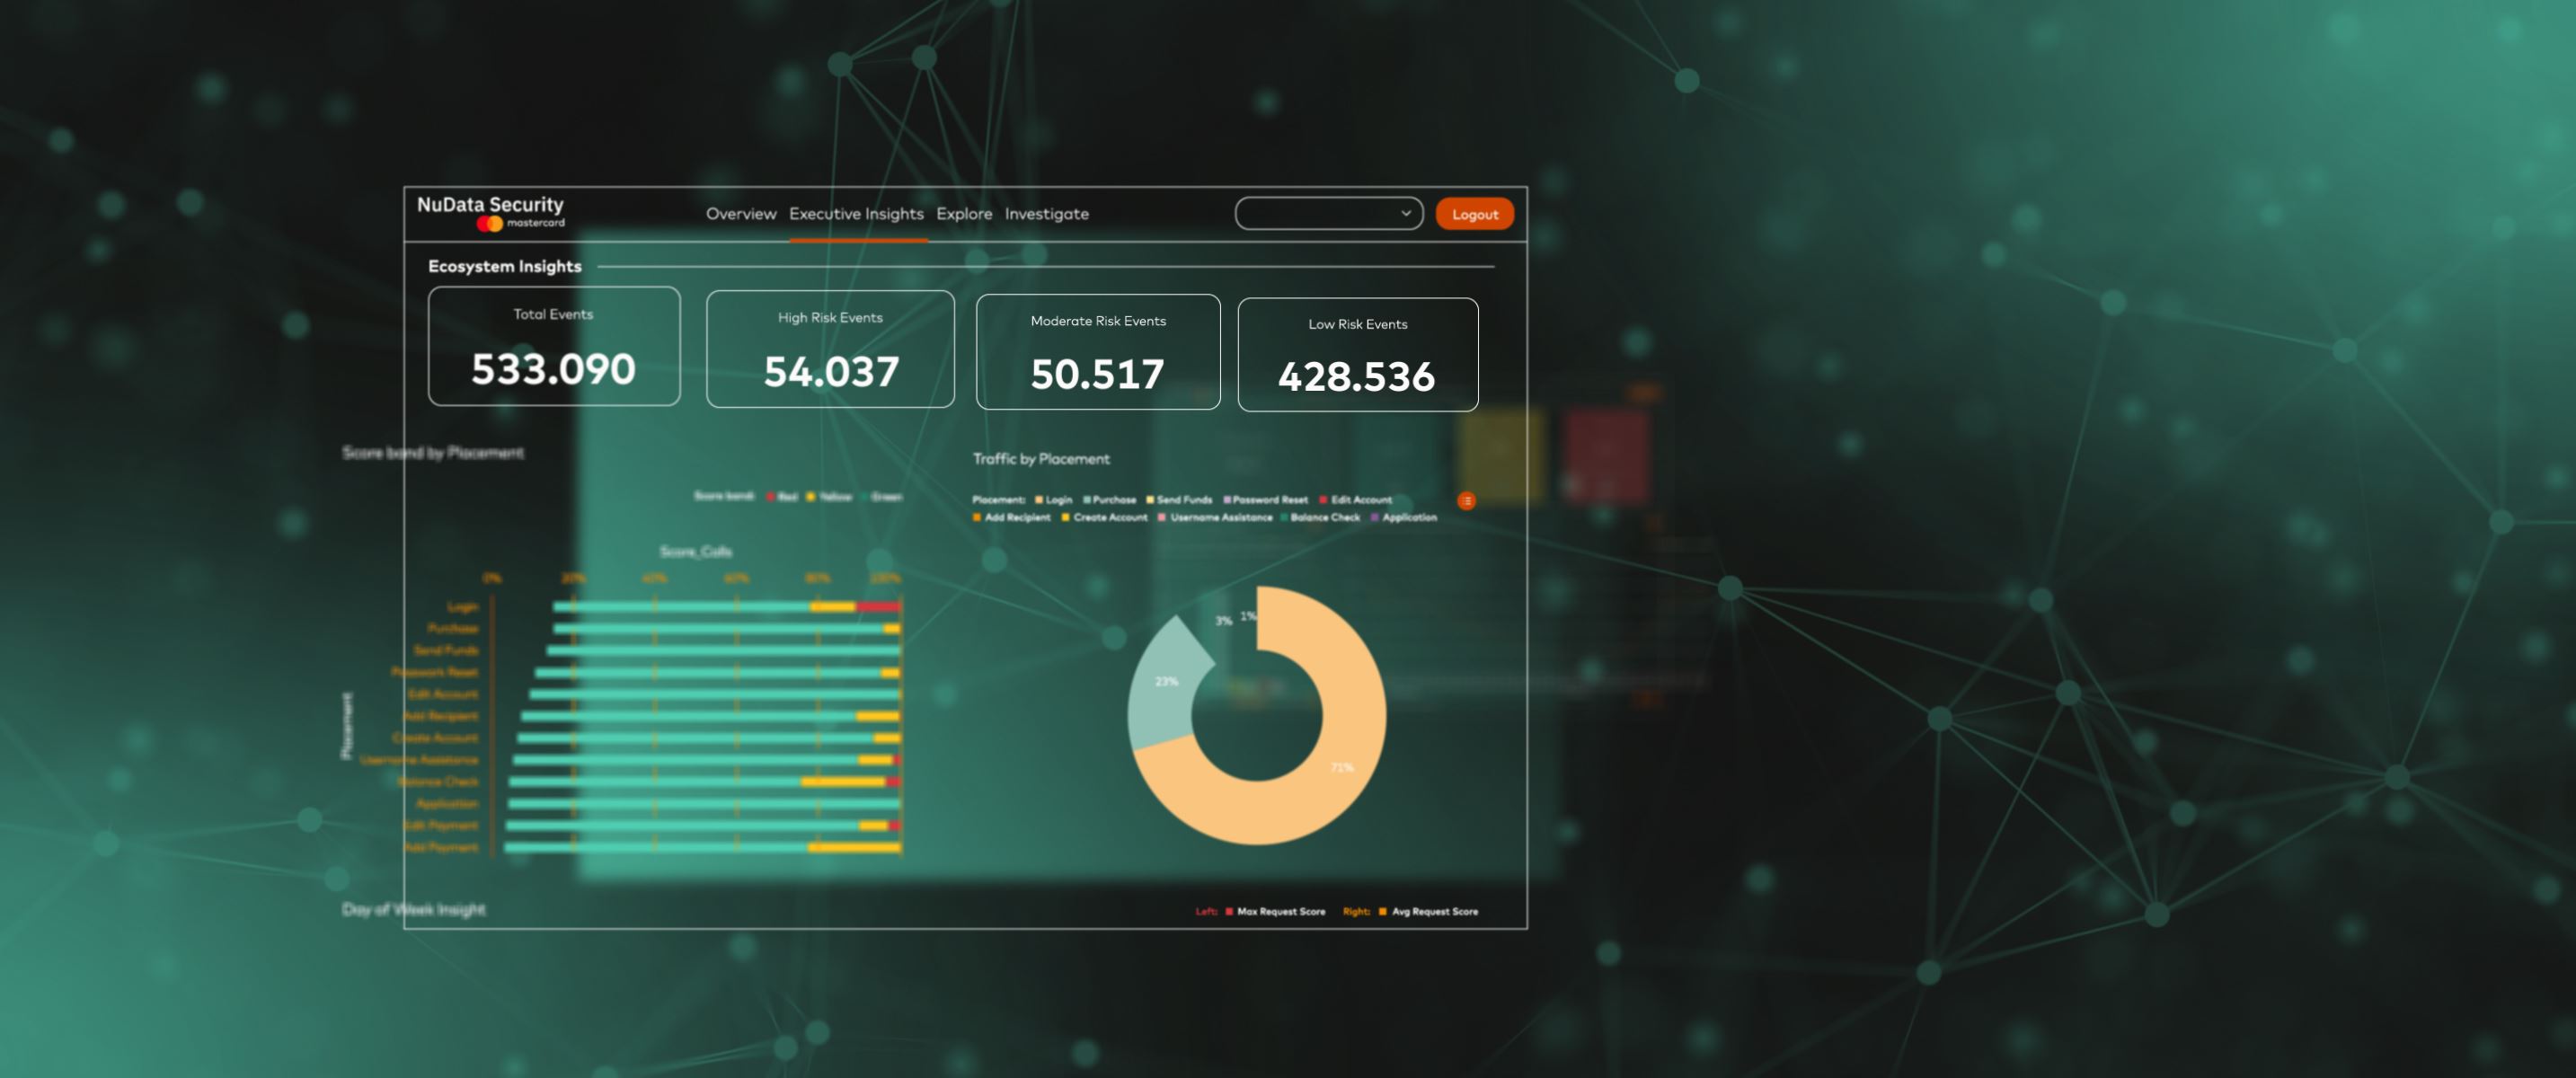Click the Avg Request Score orange marker
The height and width of the screenshot is (1078, 2576).
[1382, 911]
